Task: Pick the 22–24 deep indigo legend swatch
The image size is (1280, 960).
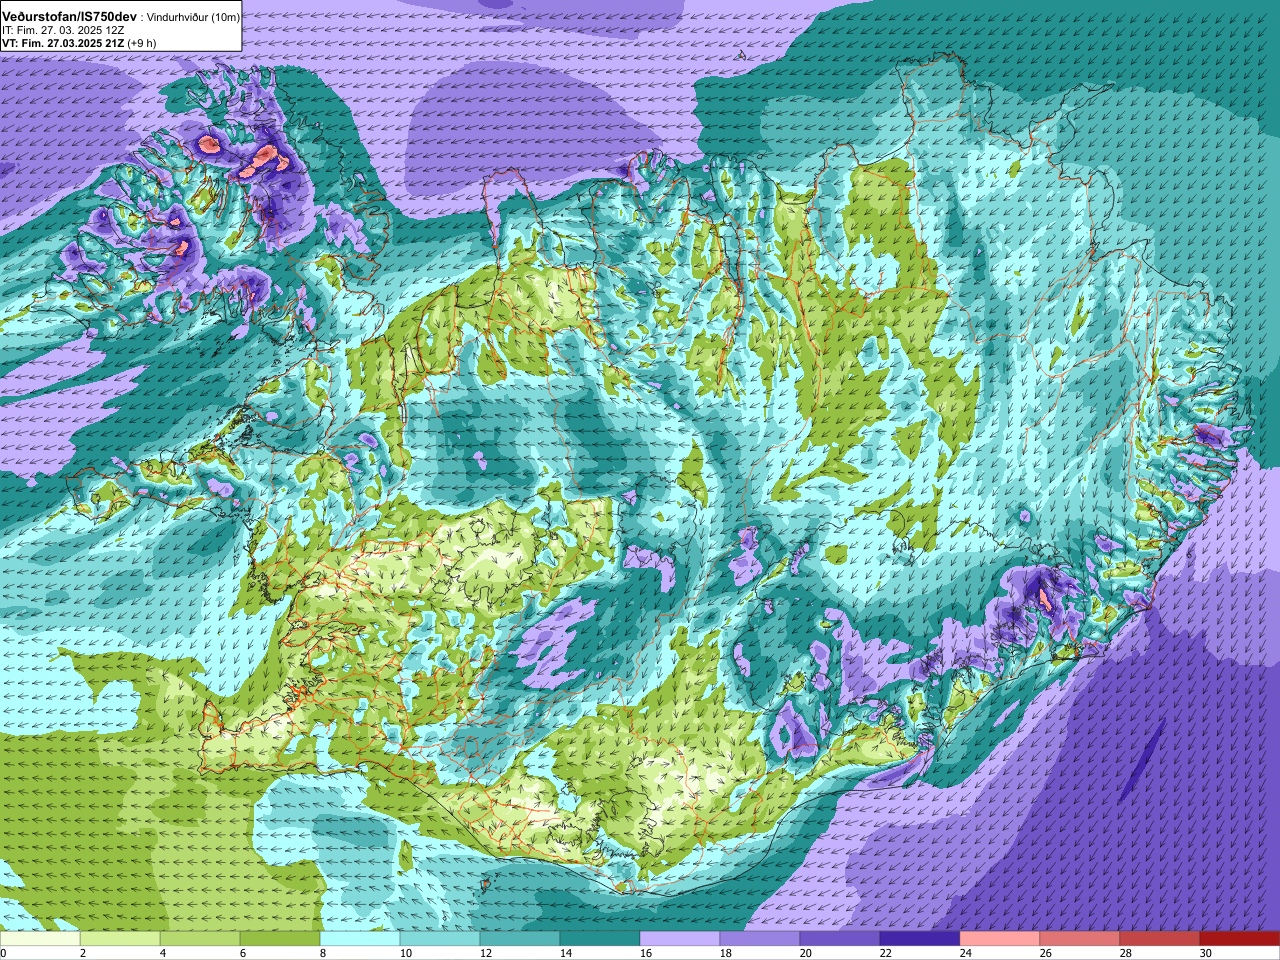Action: [920, 939]
